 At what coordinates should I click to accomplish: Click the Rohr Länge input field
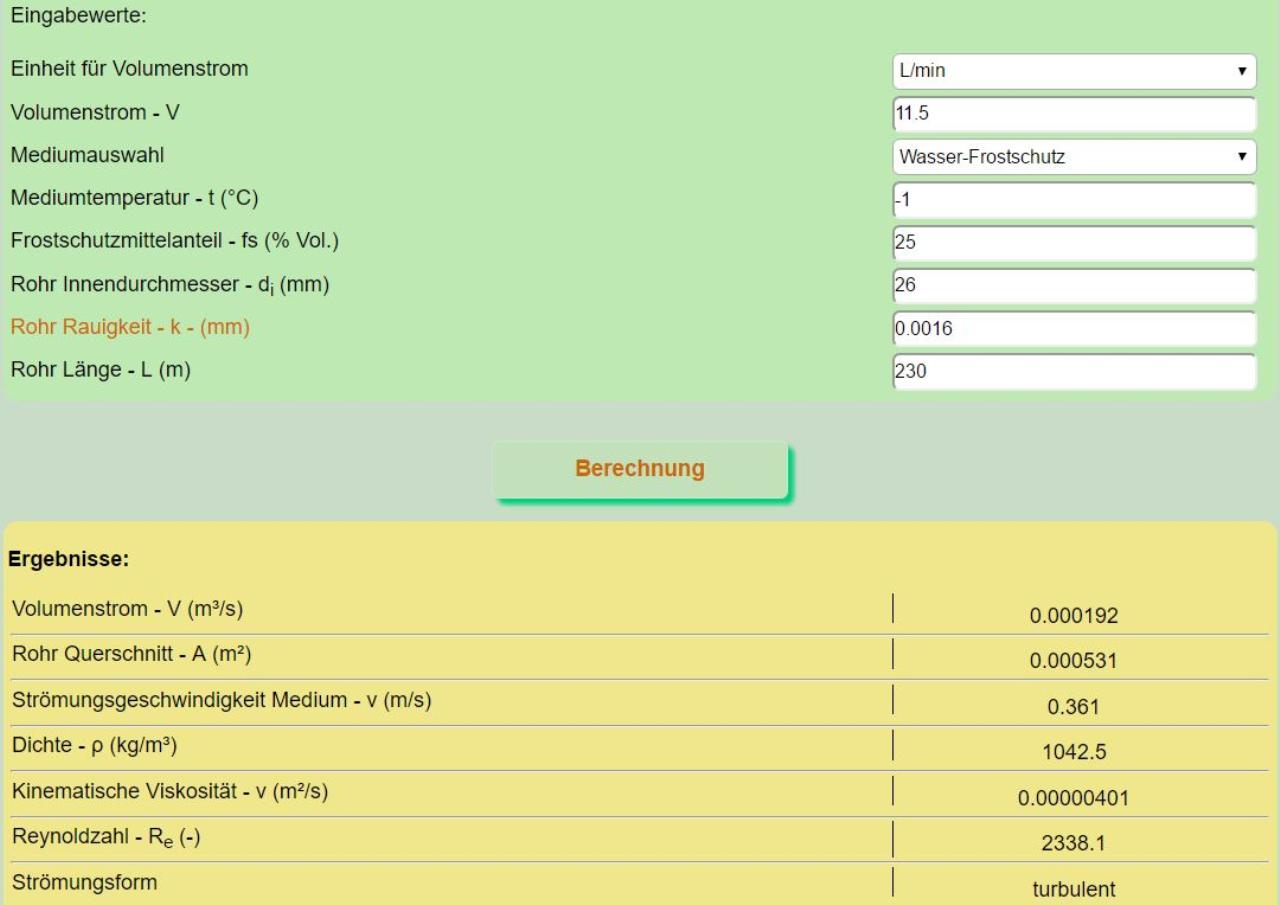coord(1073,372)
